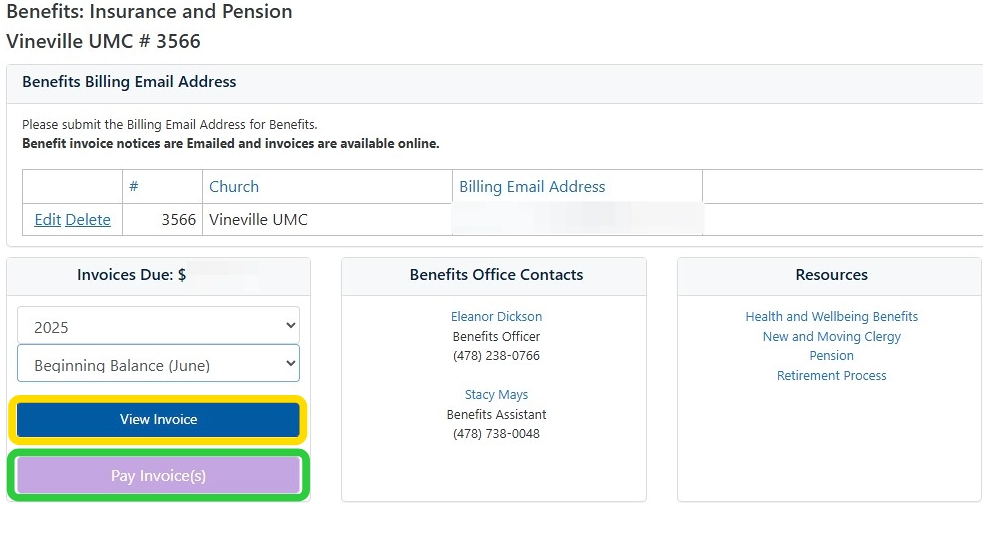This screenshot has height=550, width=983.
Task: Click the Vineville UMC church name cell
Action: pyautogui.click(x=258, y=220)
